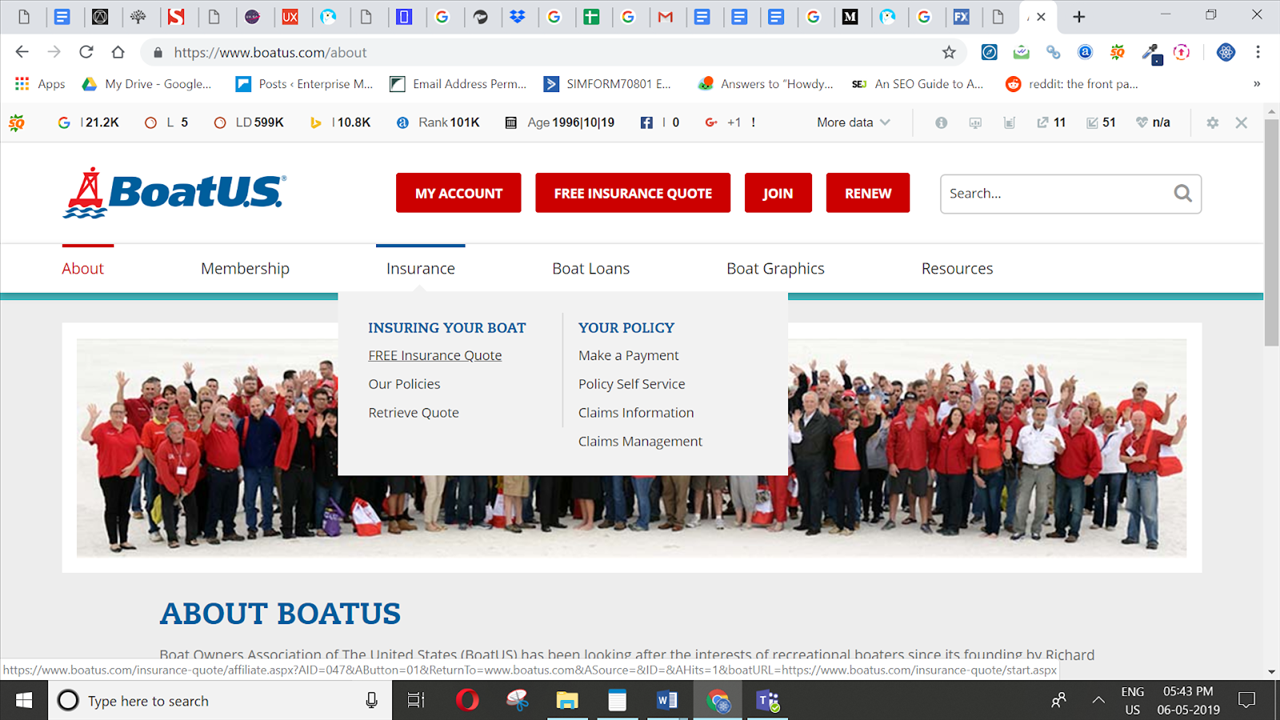
Task: Open new browser tab with plus icon
Action: (x=1079, y=17)
